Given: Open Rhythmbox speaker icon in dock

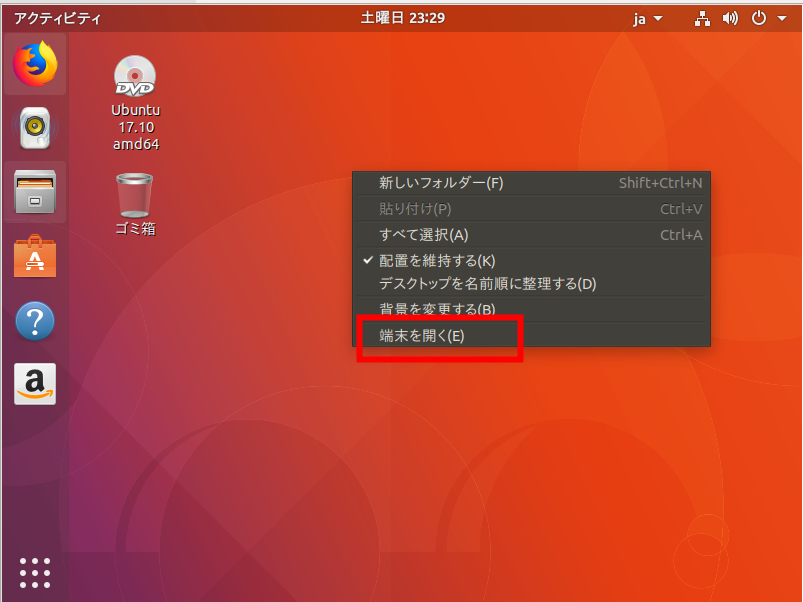Looking at the screenshot, I should point(35,127).
